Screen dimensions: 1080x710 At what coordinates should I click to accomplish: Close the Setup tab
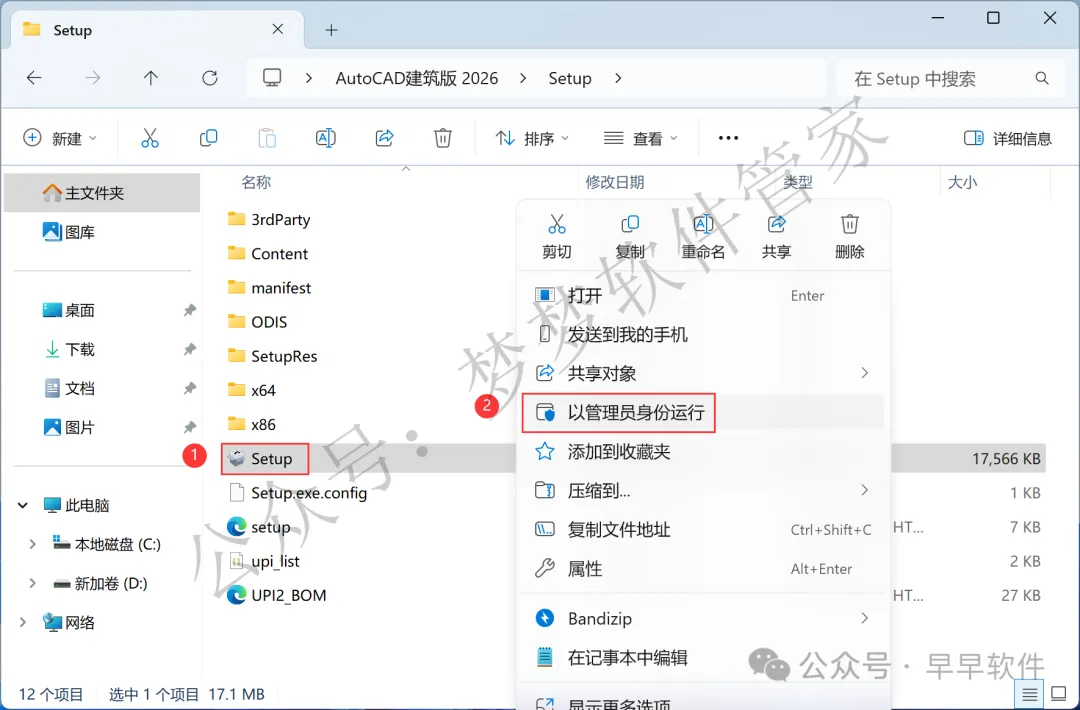point(278,29)
